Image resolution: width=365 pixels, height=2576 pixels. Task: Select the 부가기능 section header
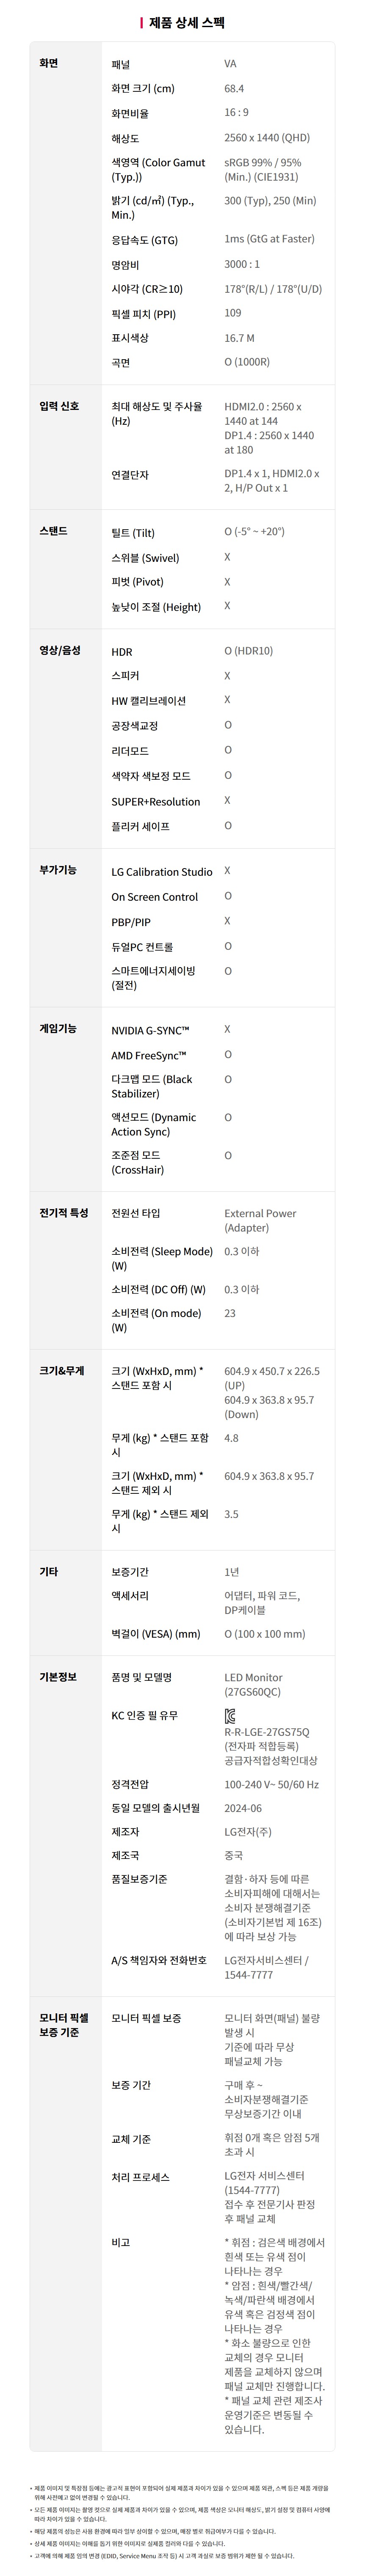point(58,870)
